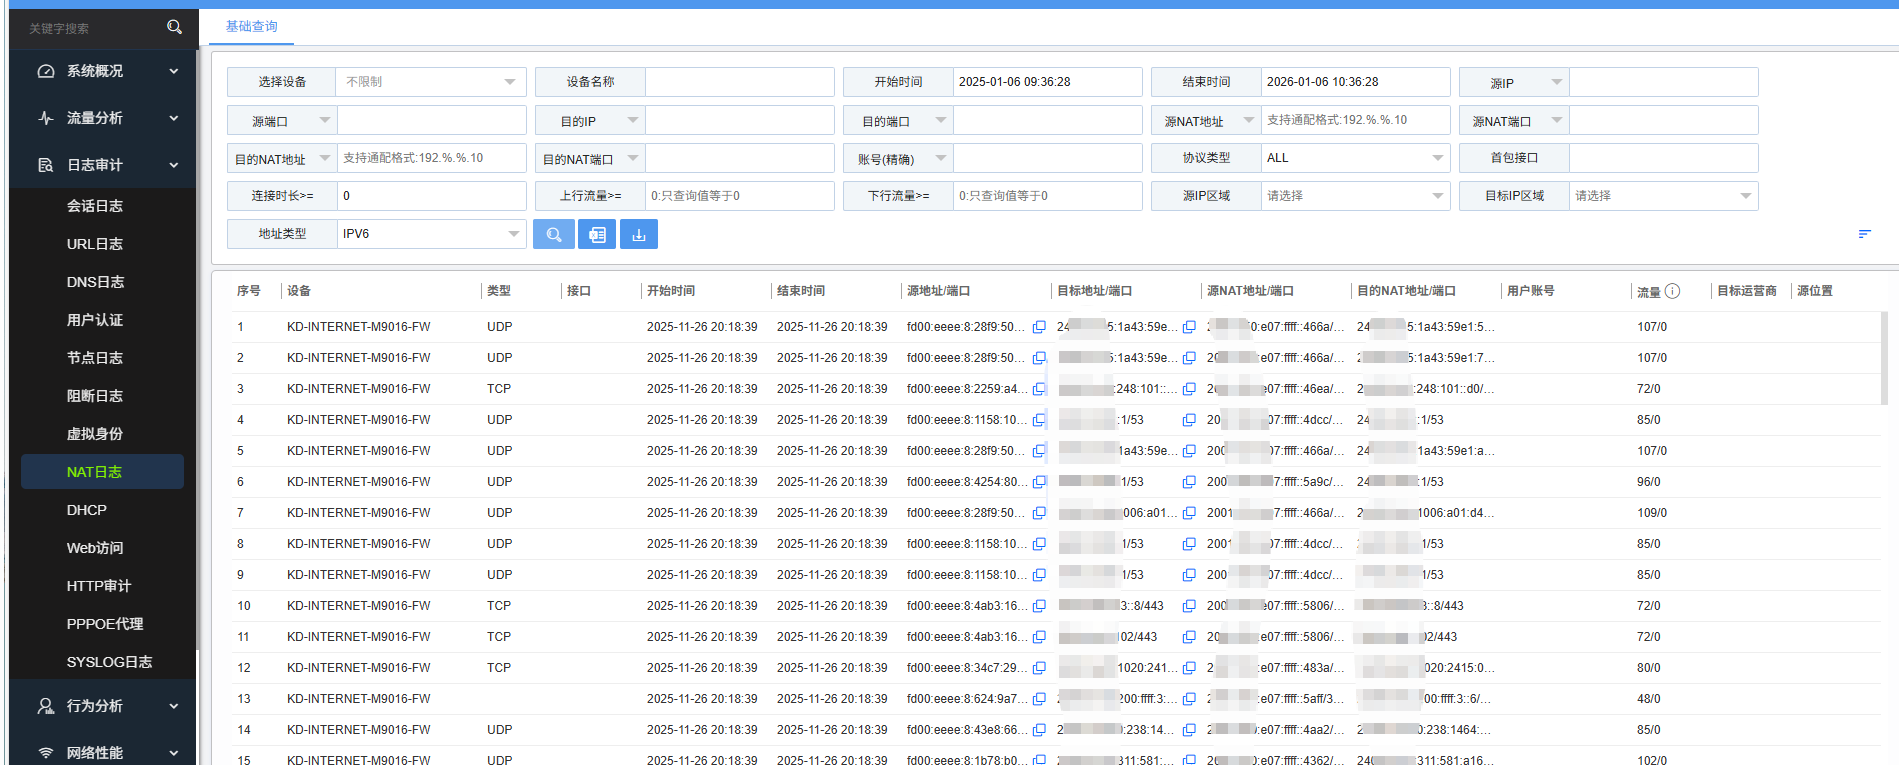Image resolution: width=1899 pixels, height=765 pixels.
Task: Click the 开始时间 date field
Action: coord(1046,82)
